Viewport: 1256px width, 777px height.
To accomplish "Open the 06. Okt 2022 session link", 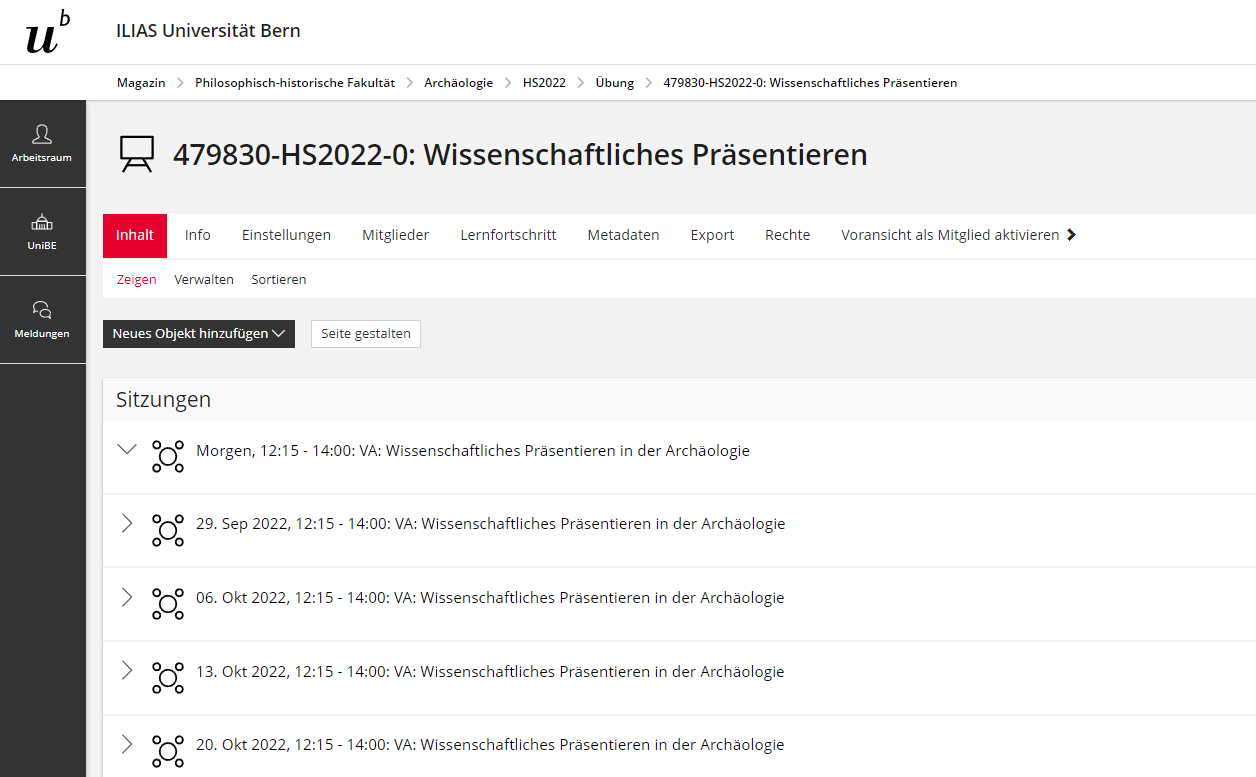I will [x=490, y=598].
